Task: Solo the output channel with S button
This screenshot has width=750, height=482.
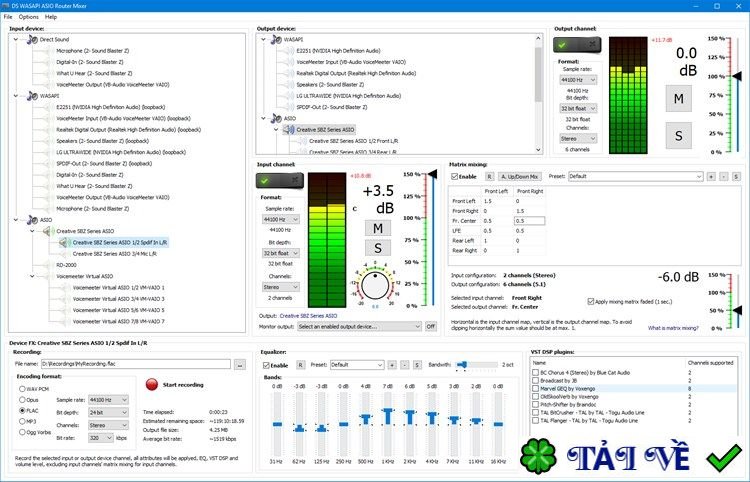Action: [x=678, y=136]
